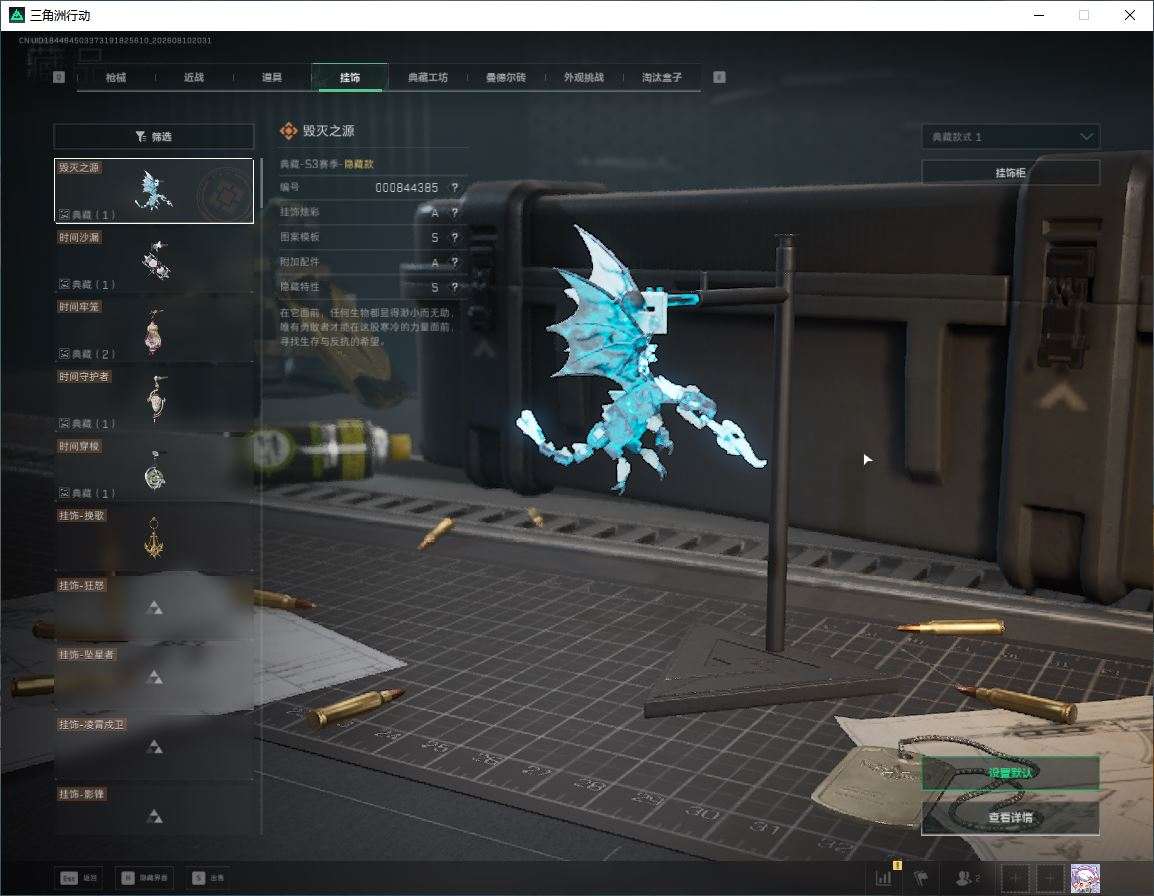Click the question mark beside 挂饰炫彩
The height and width of the screenshot is (896, 1154).
coord(455,213)
